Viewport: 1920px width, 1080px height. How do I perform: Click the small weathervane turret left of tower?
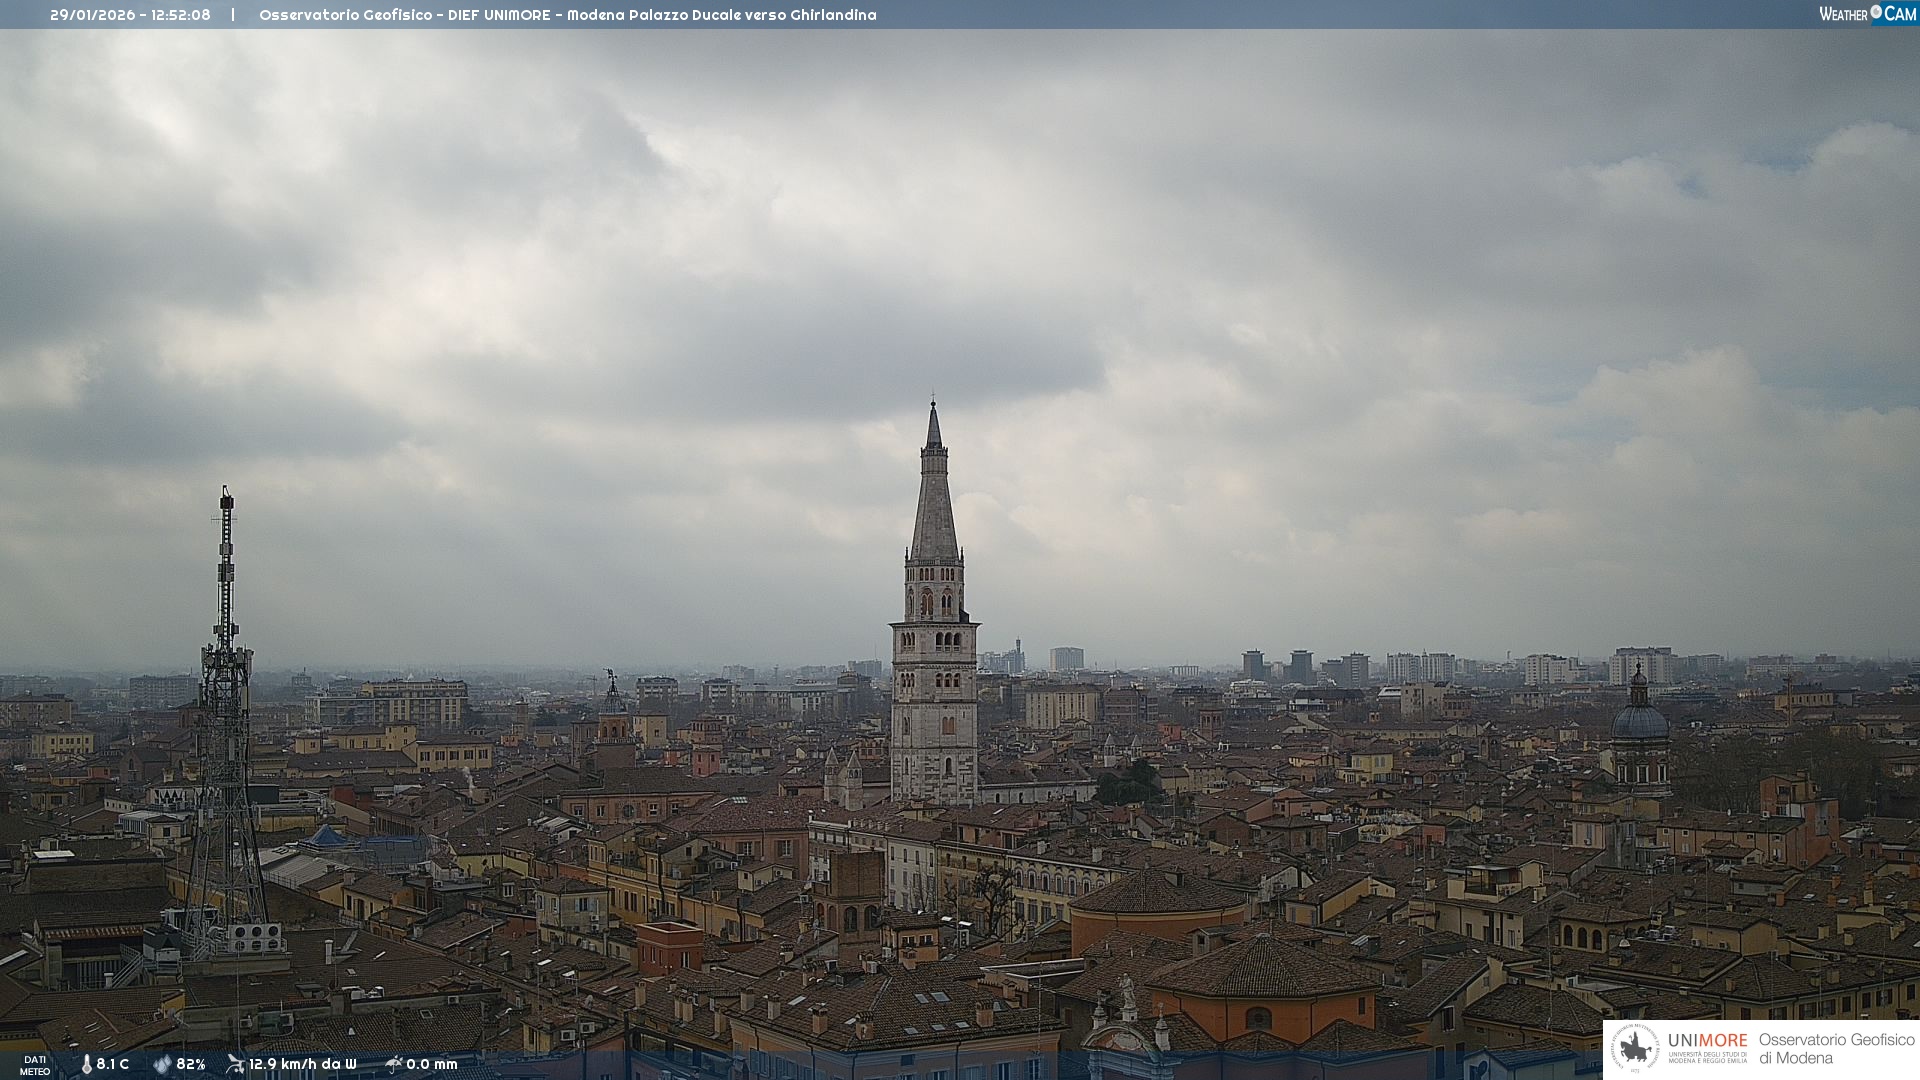click(612, 695)
